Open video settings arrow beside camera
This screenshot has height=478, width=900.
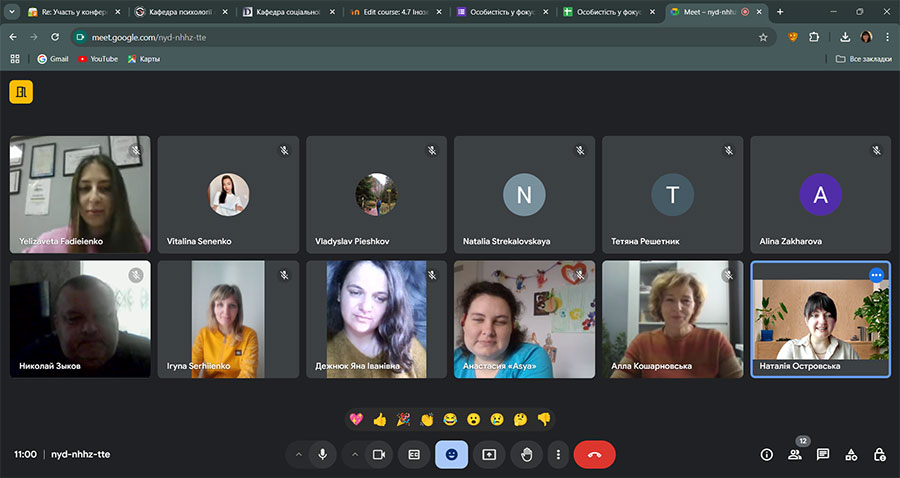355,454
